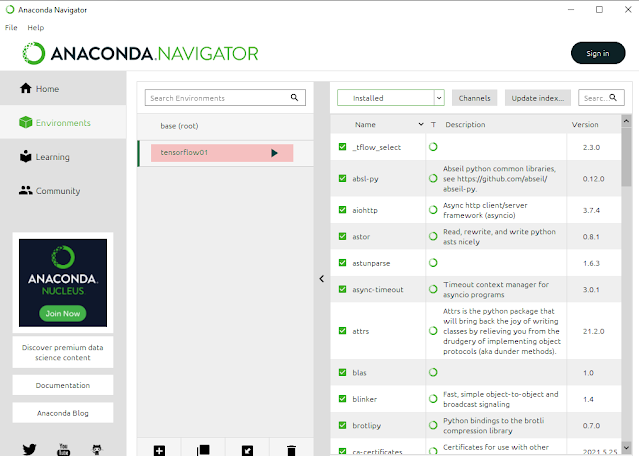Select the base (root) environment

(x=225, y=126)
